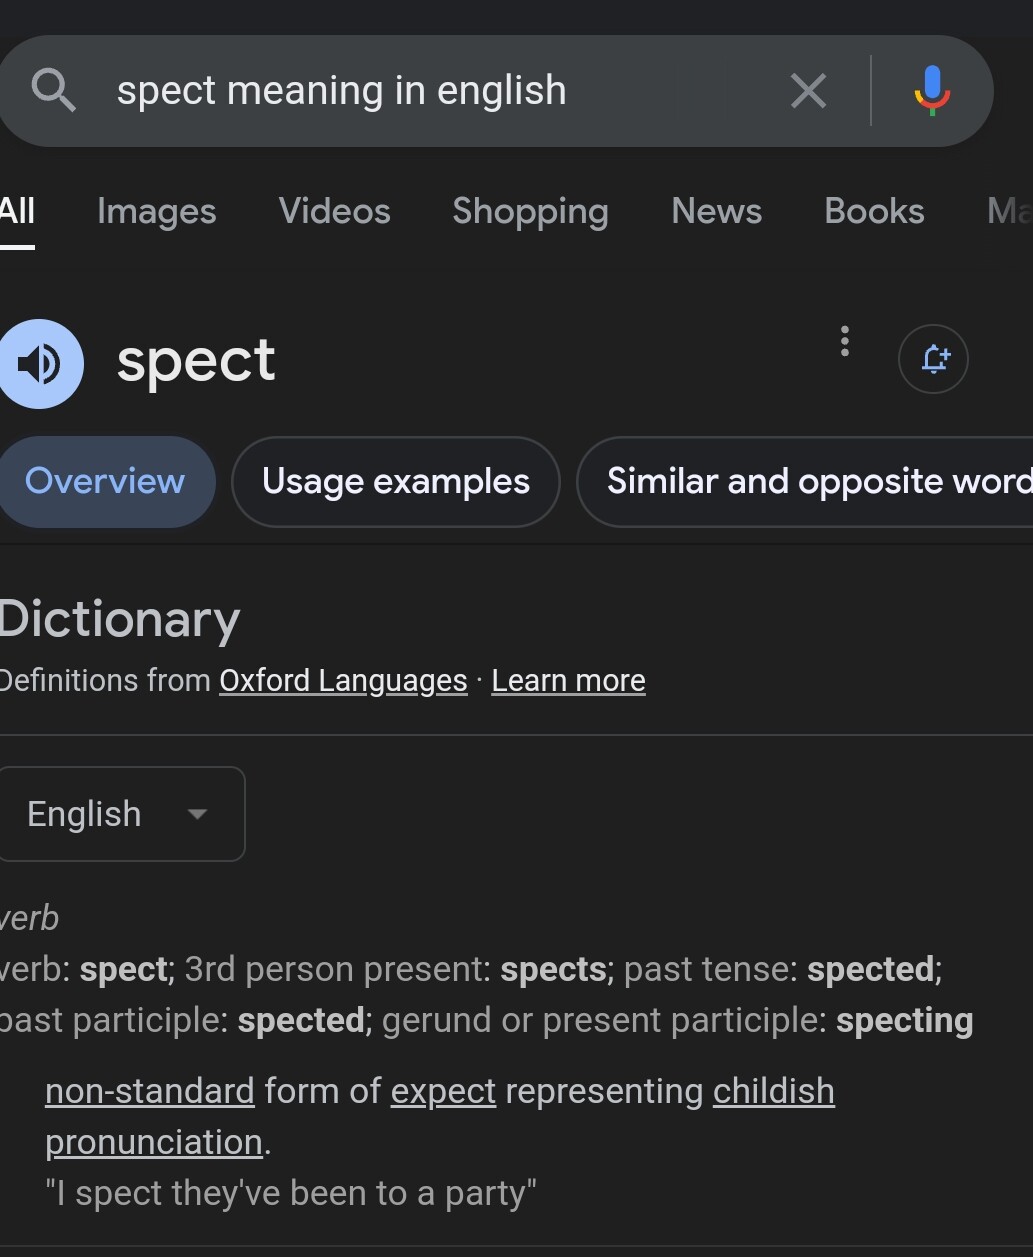Screen dimensions: 1033x1257
Task: Follow the non-standard word link
Action: (x=150, y=1091)
